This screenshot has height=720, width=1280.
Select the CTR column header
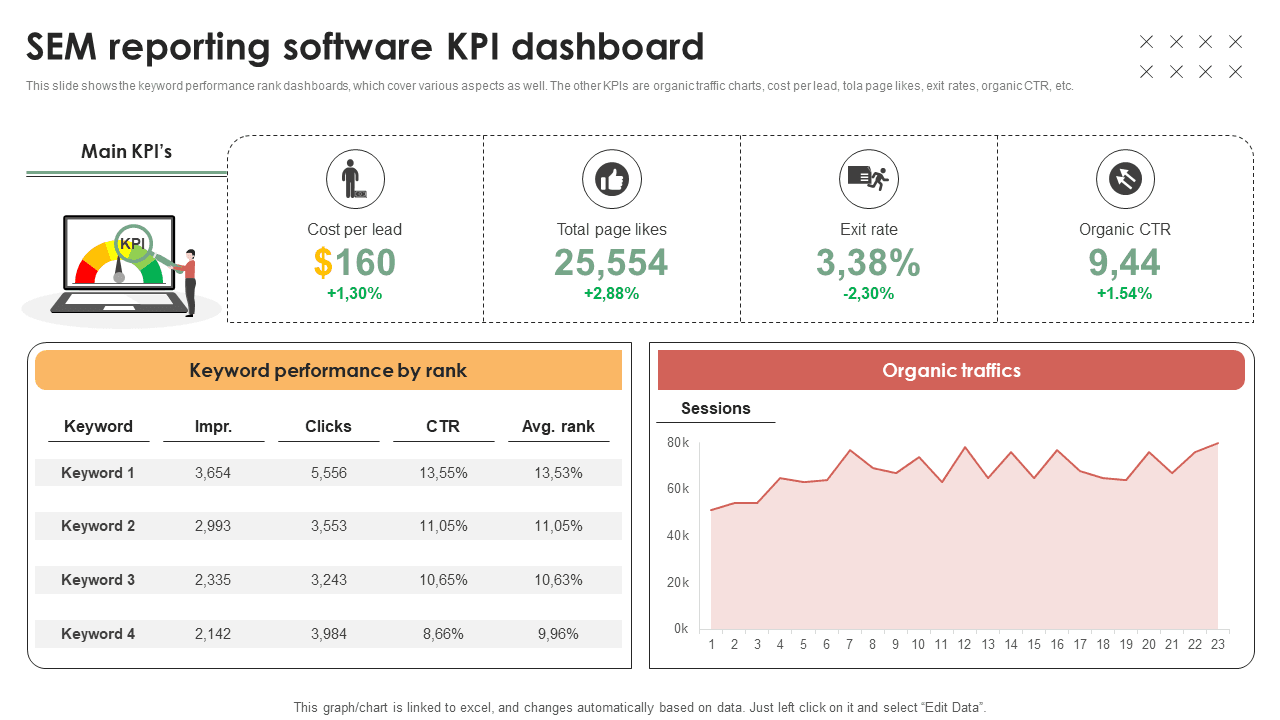443,426
